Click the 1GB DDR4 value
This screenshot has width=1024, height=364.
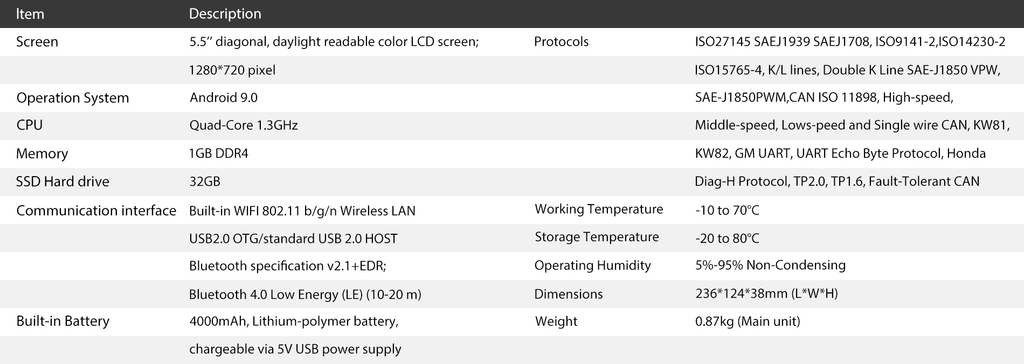(x=219, y=154)
